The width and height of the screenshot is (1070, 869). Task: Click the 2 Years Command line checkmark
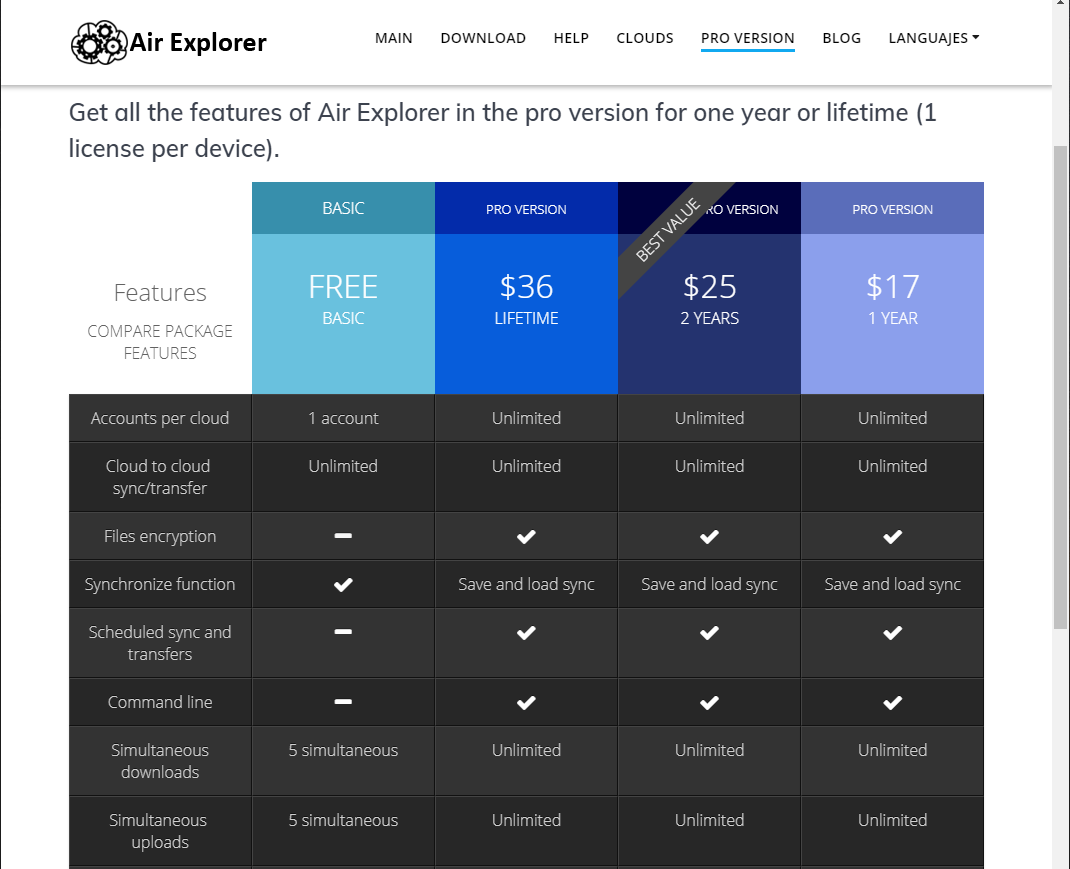pyautogui.click(x=709, y=703)
